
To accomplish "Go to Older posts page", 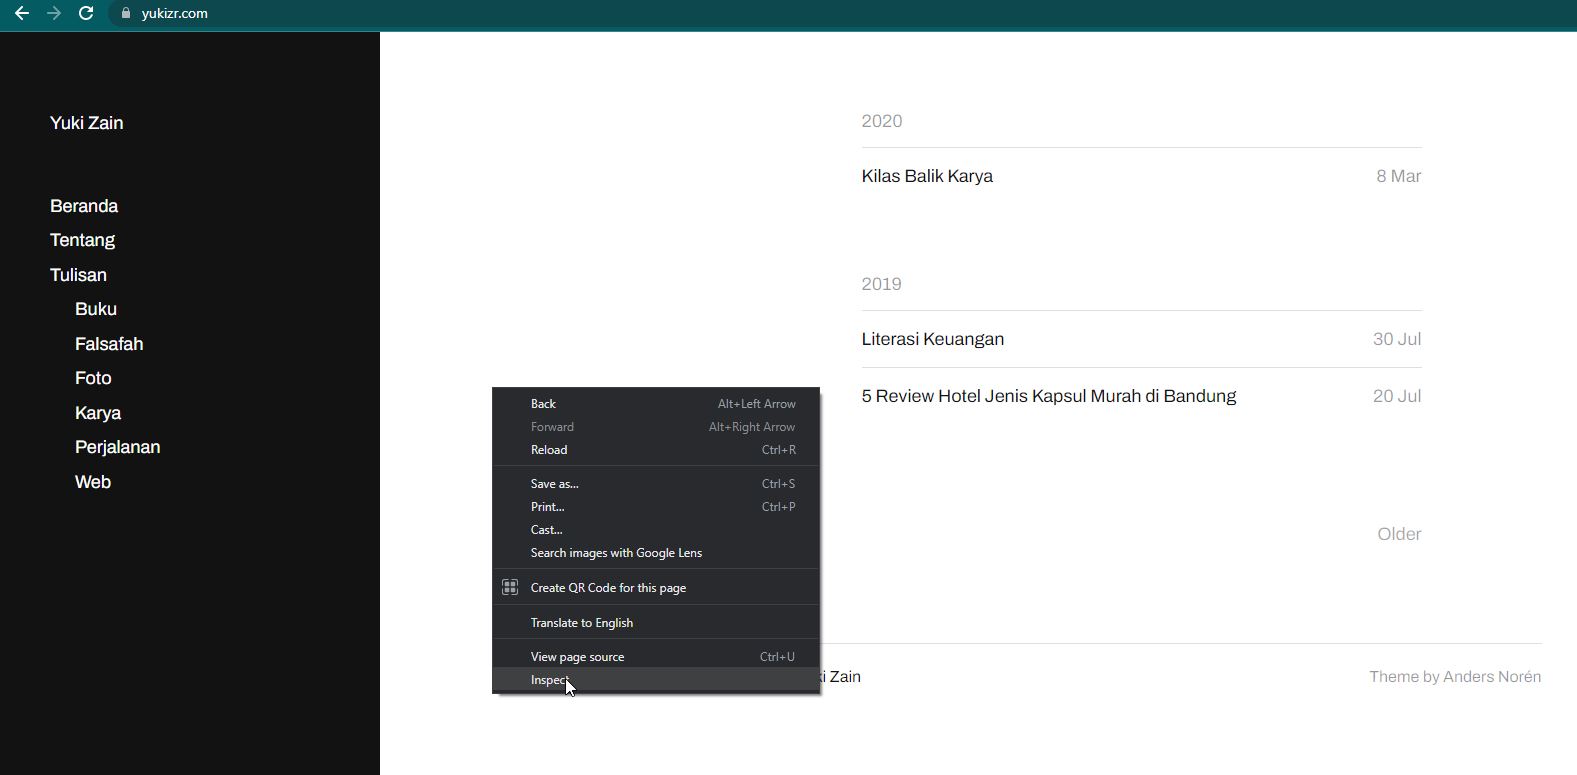I will [x=1398, y=534].
